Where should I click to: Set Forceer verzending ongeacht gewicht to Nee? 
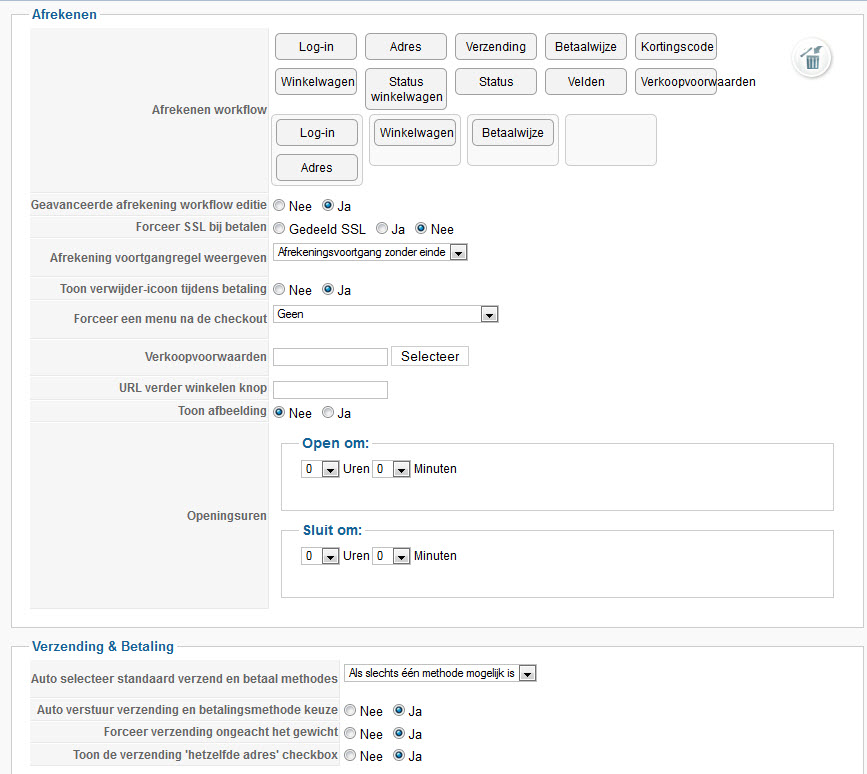350,734
